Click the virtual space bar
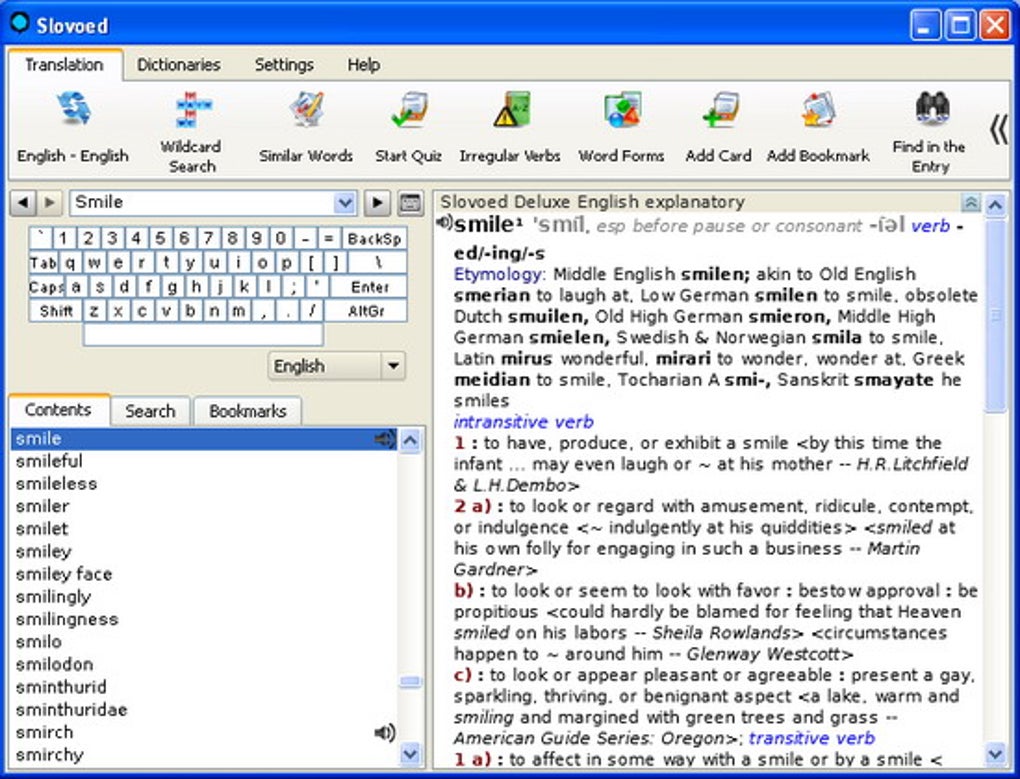Viewport: 1020px width, 779px height. [x=203, y=335]
